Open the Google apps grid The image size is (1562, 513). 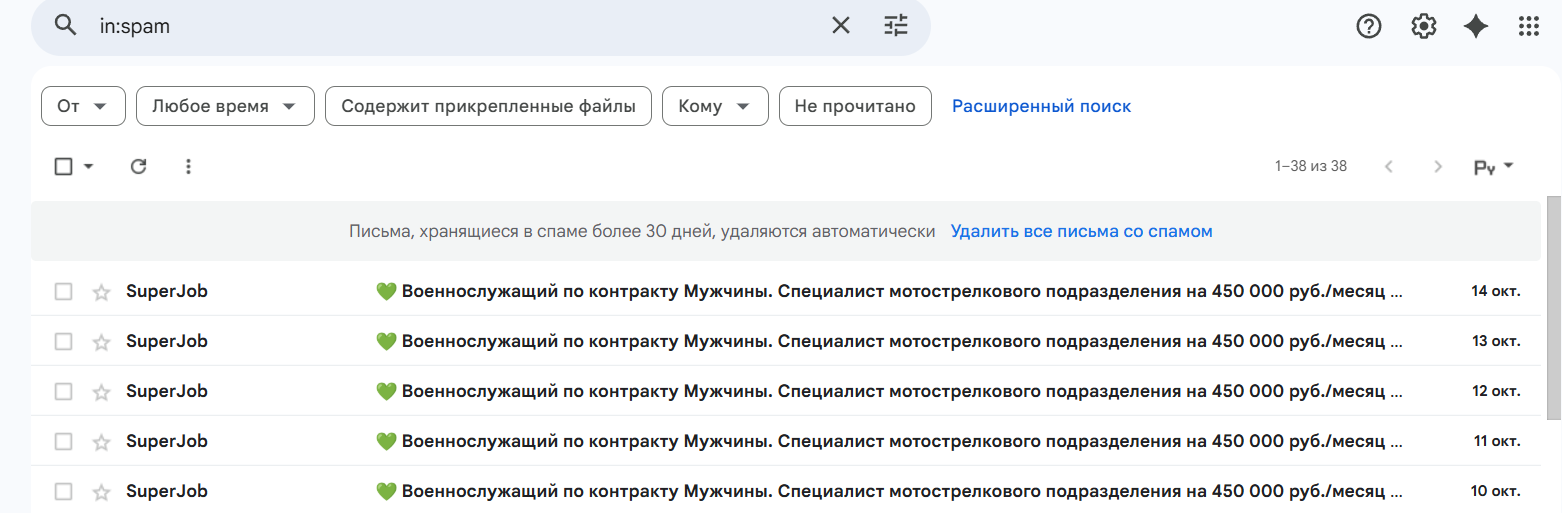1529,27
